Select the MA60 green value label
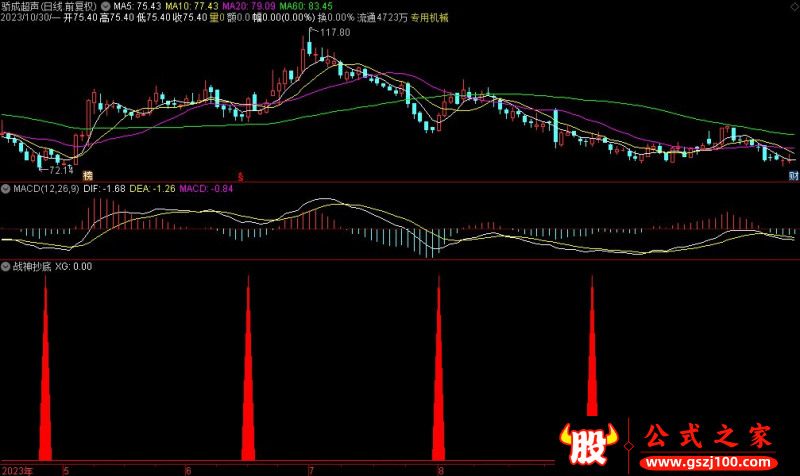 307,6
